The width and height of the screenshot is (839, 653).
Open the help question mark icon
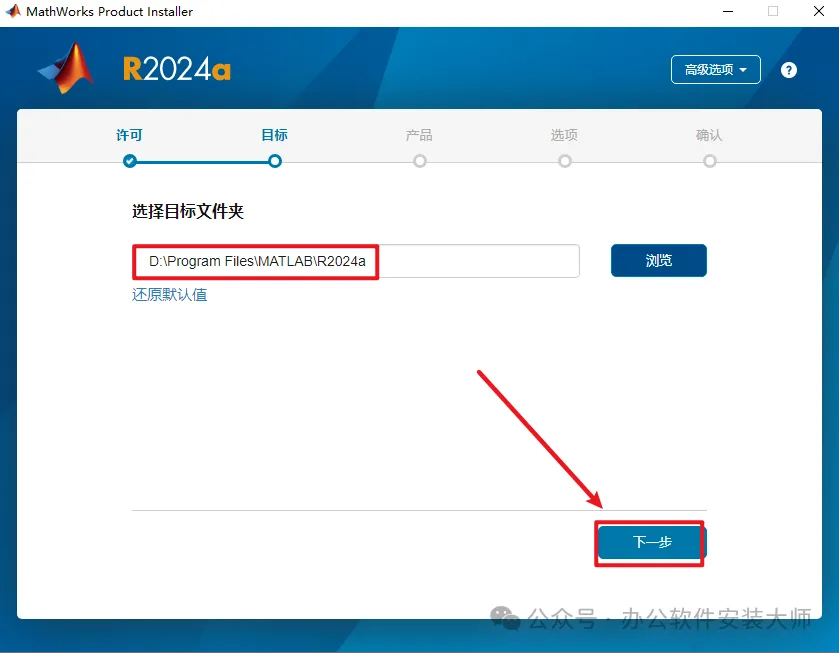tap(788, 70)
